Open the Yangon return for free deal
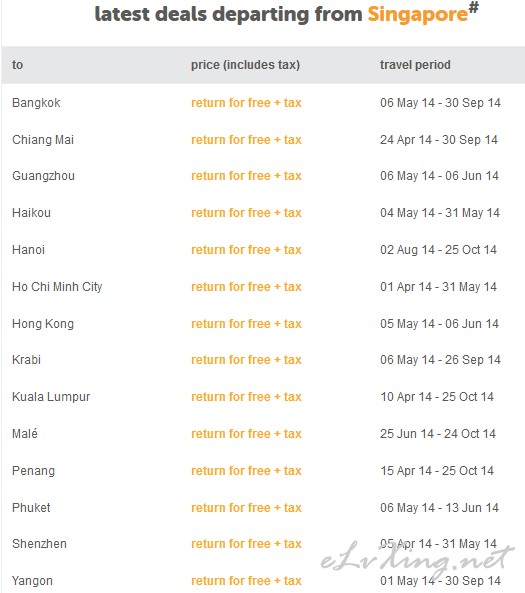The width and height of the screenshot is (525, 593). (246, 581)
